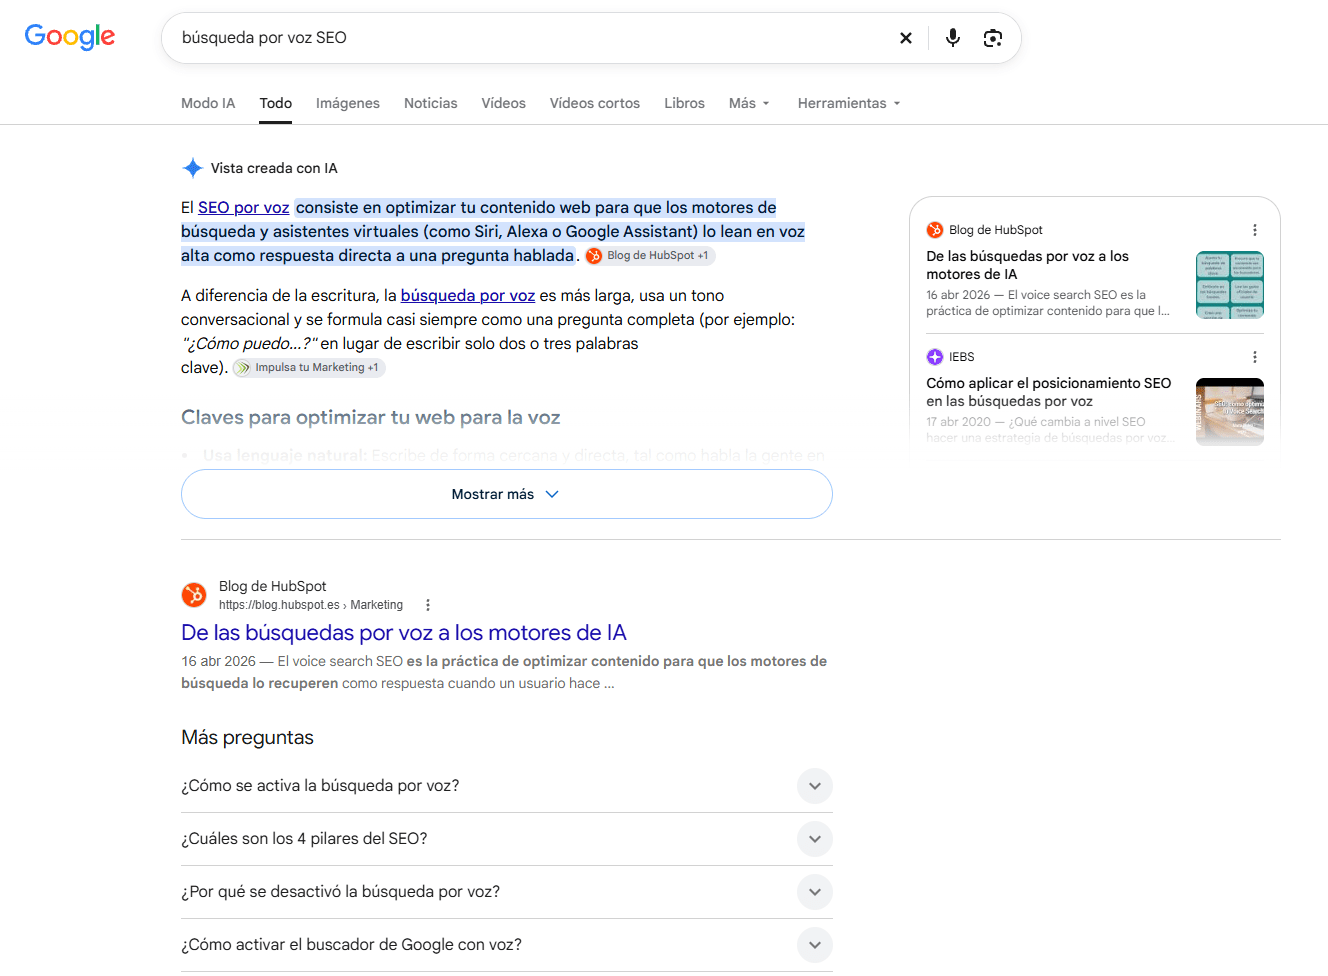Open 'búsqueda por voz' link in AI overview
This screenshot has width=1328, height=976.
468,296
